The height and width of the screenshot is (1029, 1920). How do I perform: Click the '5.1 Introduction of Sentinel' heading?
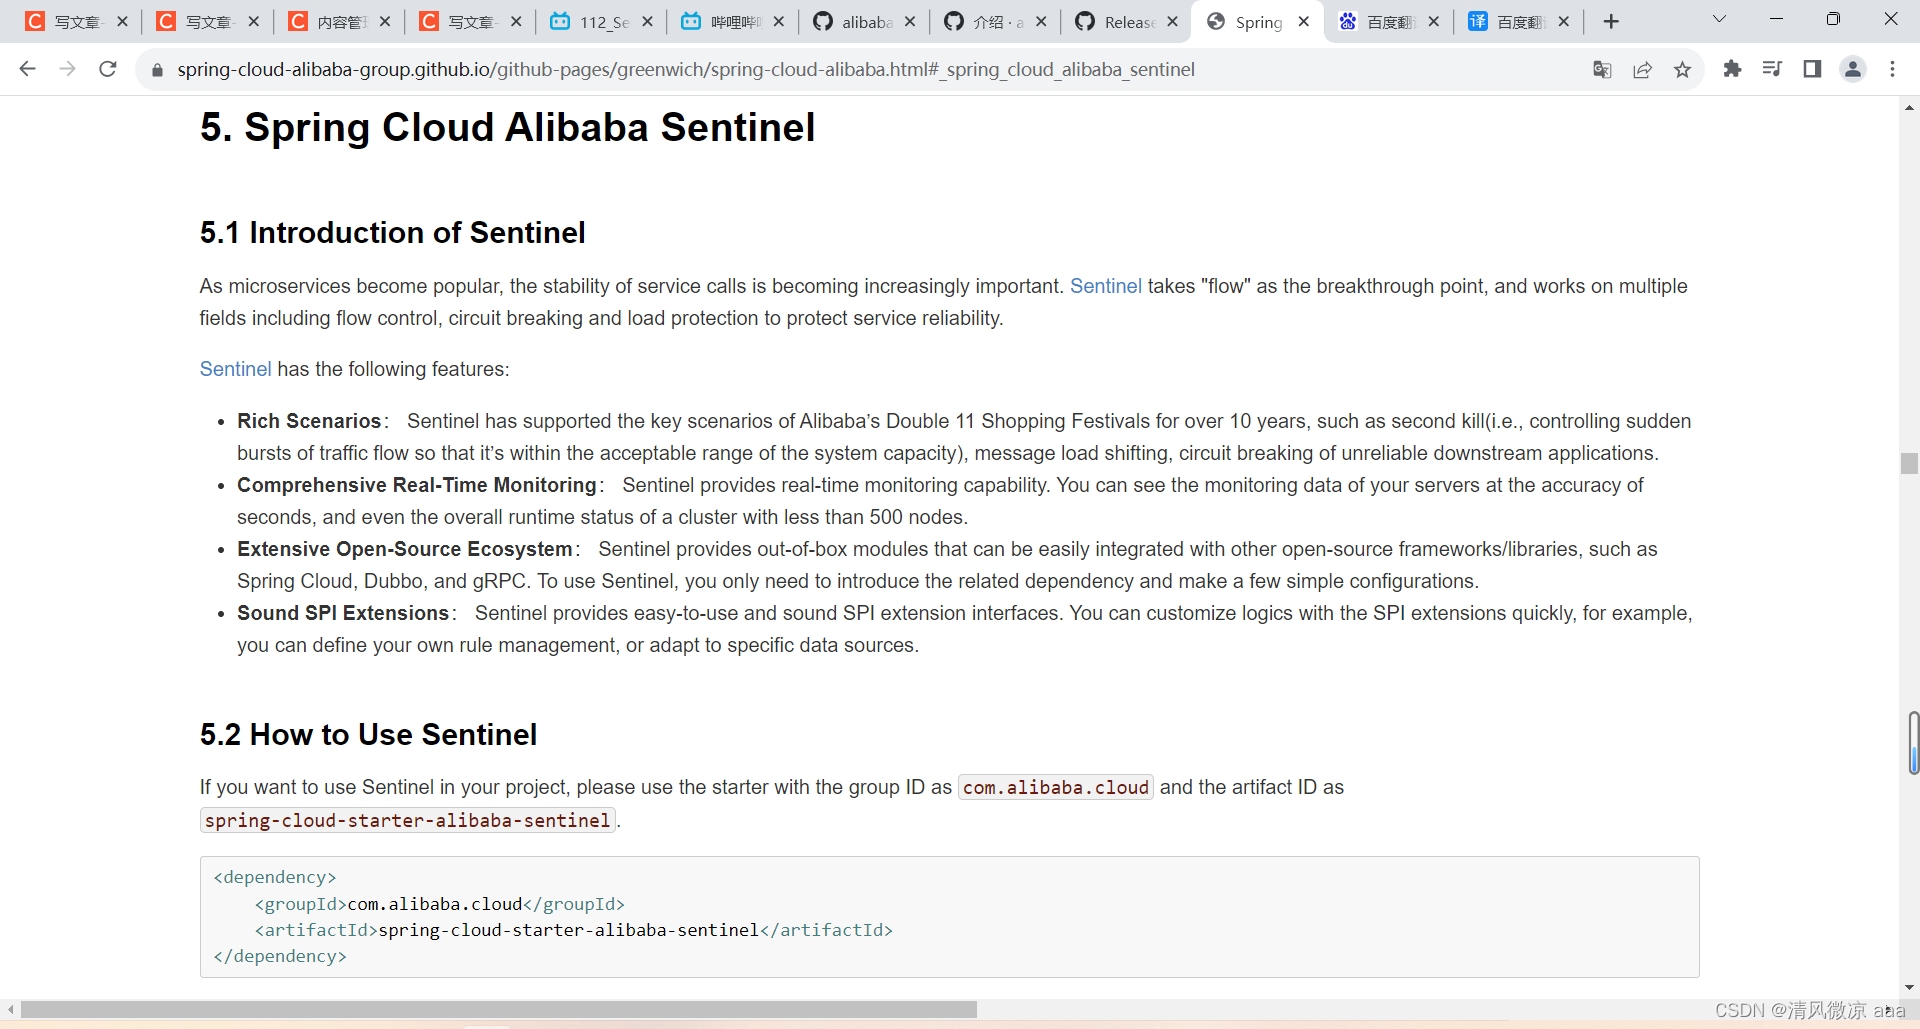pos(392,232)
